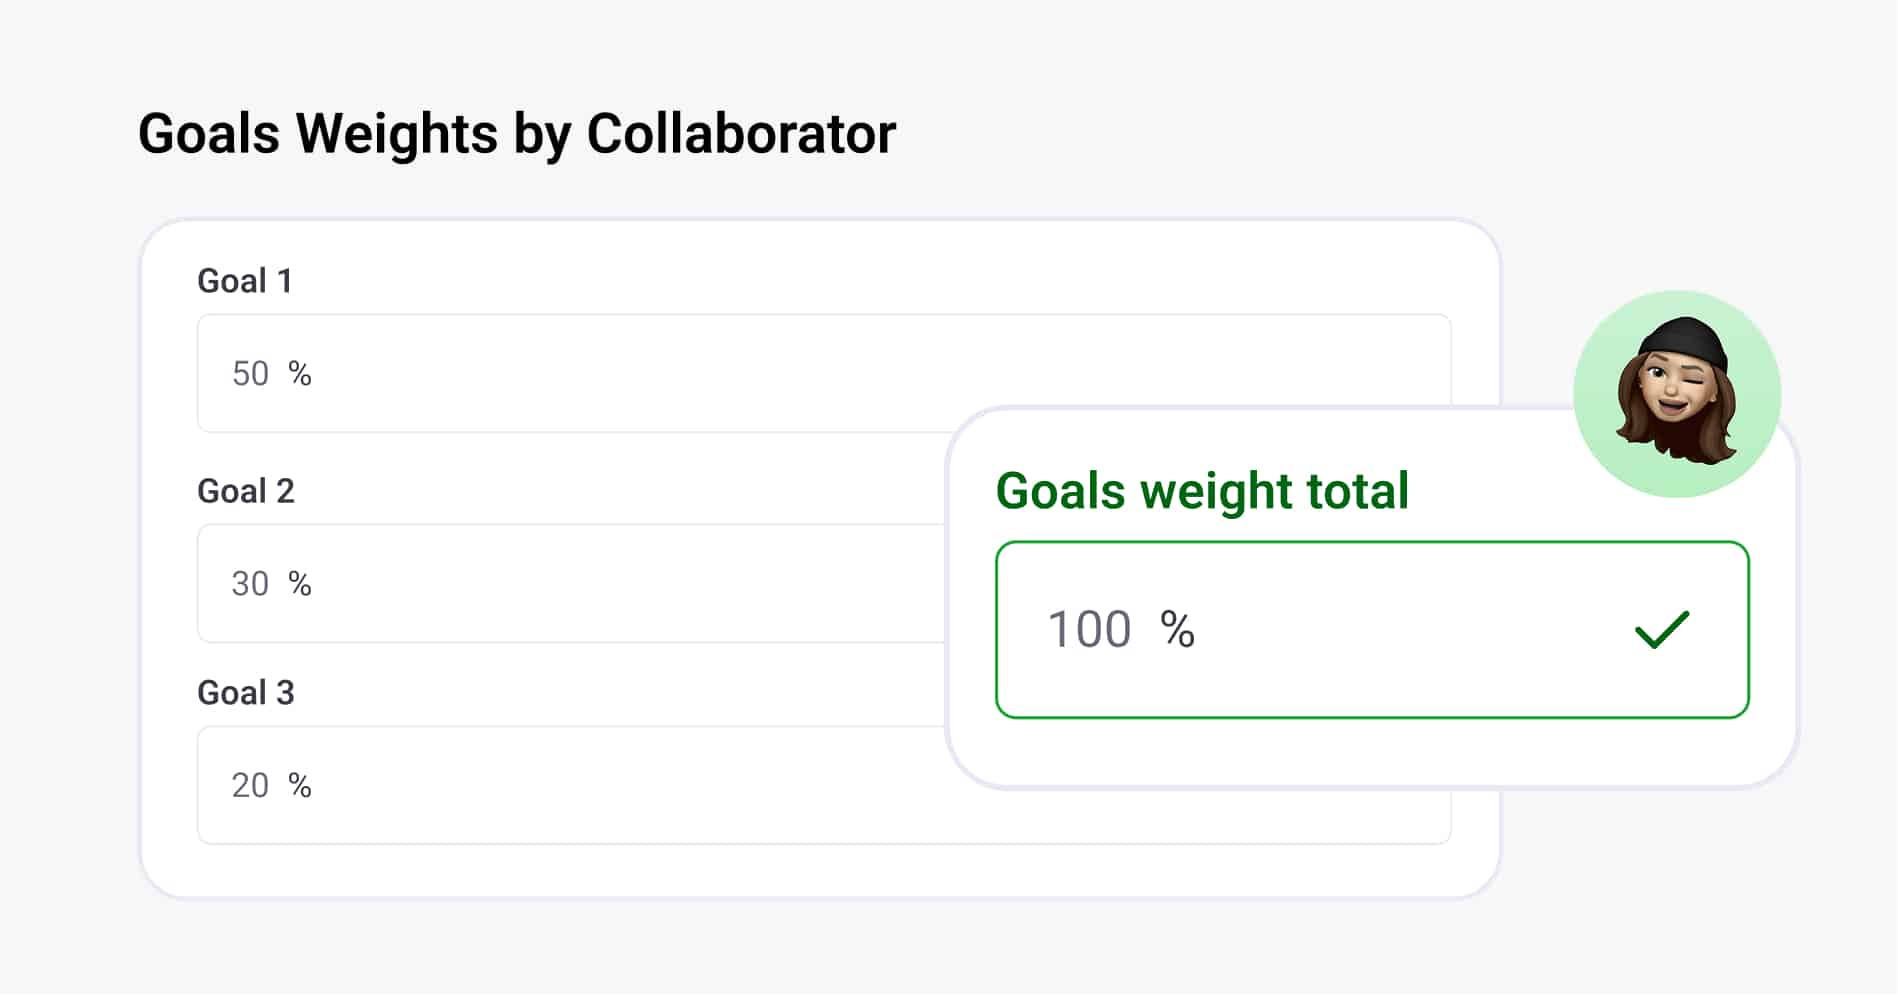Click the Goal 1 label
The height and width of the screenshot is (996, 1898).
coord(245,281)
